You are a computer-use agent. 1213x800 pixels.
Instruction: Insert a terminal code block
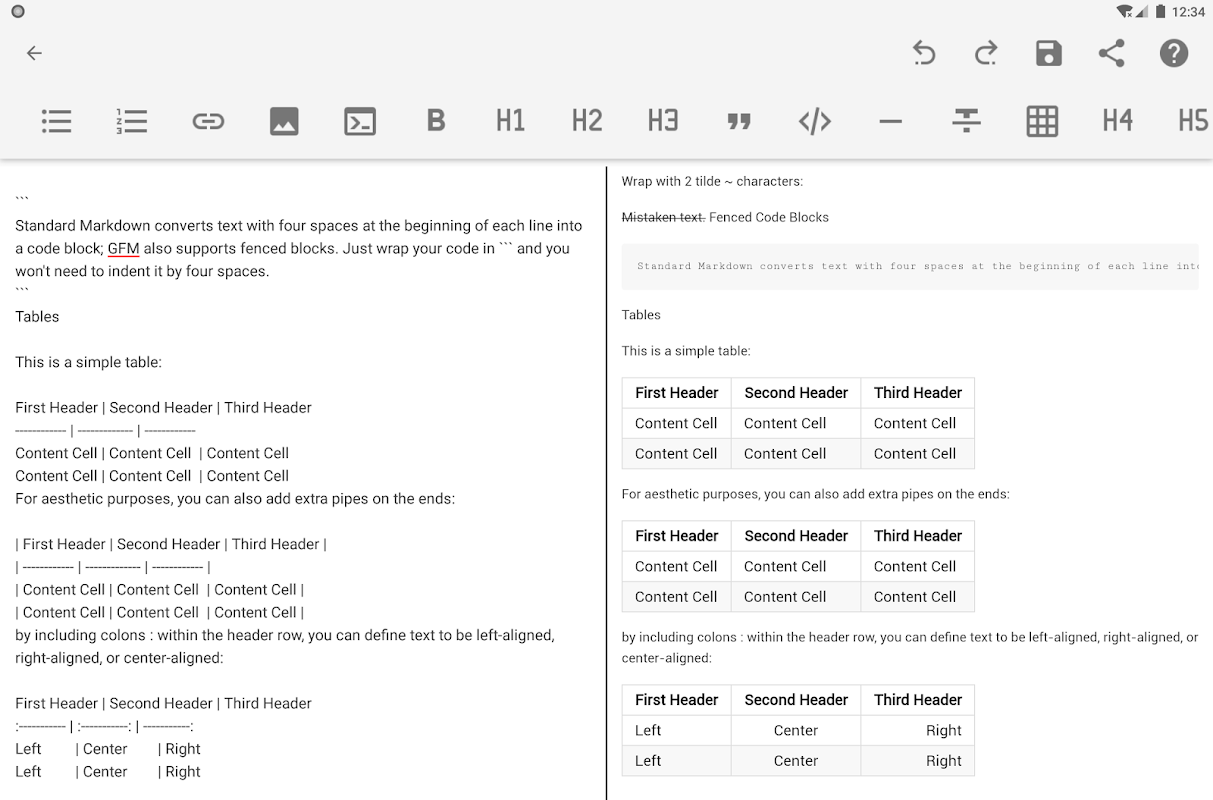coord(360,121)
